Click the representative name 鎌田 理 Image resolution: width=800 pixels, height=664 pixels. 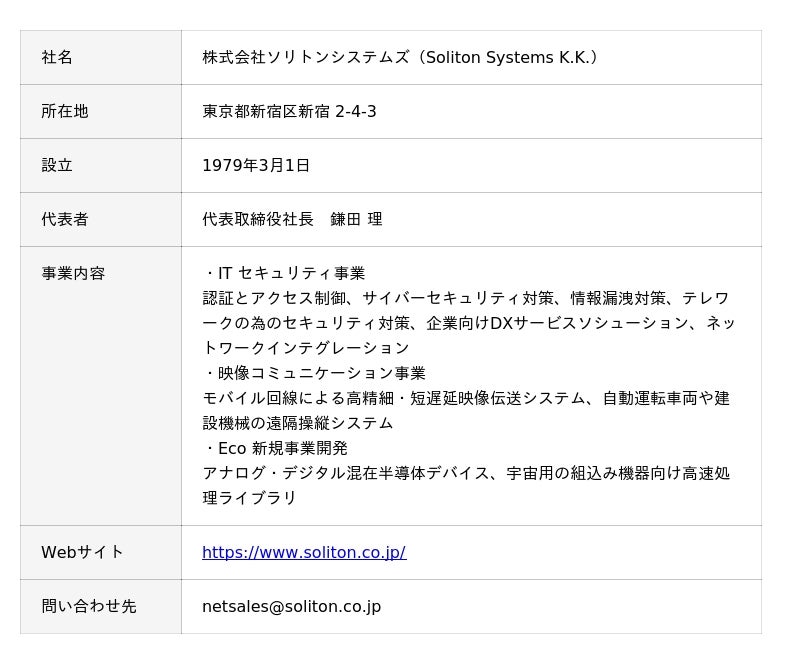pyautogui.click(x=356, y=219)
